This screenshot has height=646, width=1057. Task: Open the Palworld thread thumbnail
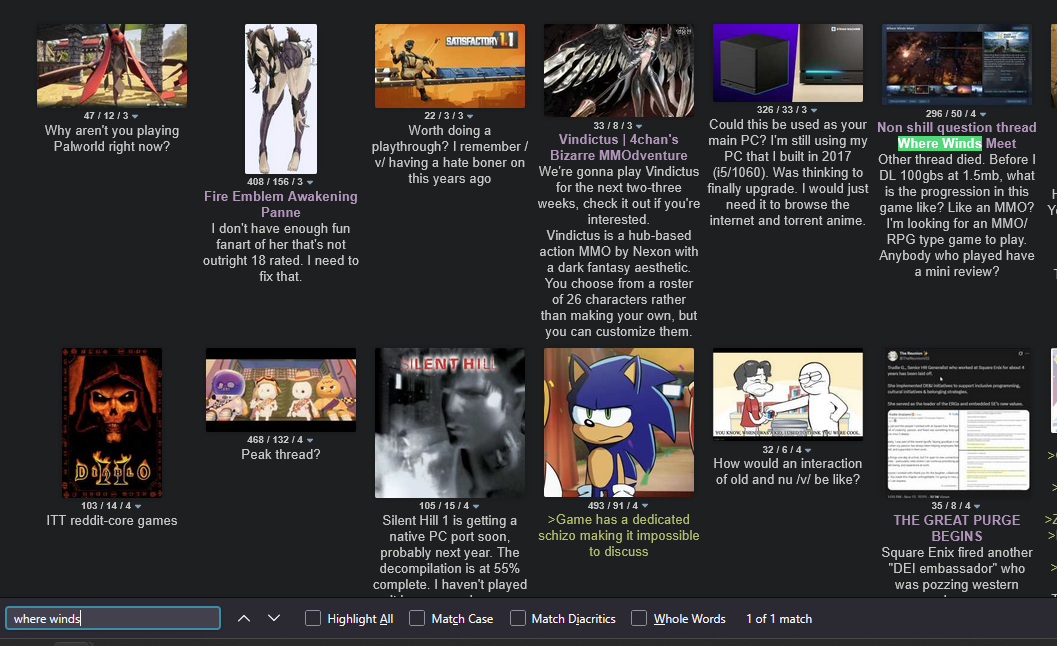click(x=112, y=65)
